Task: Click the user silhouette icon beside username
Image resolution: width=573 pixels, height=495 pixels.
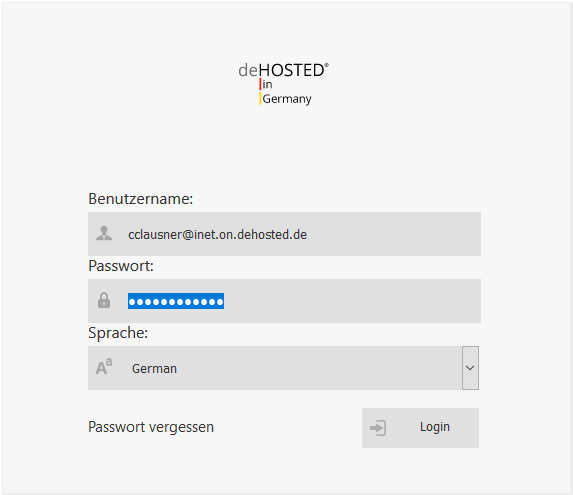Action: pos(104,233)
